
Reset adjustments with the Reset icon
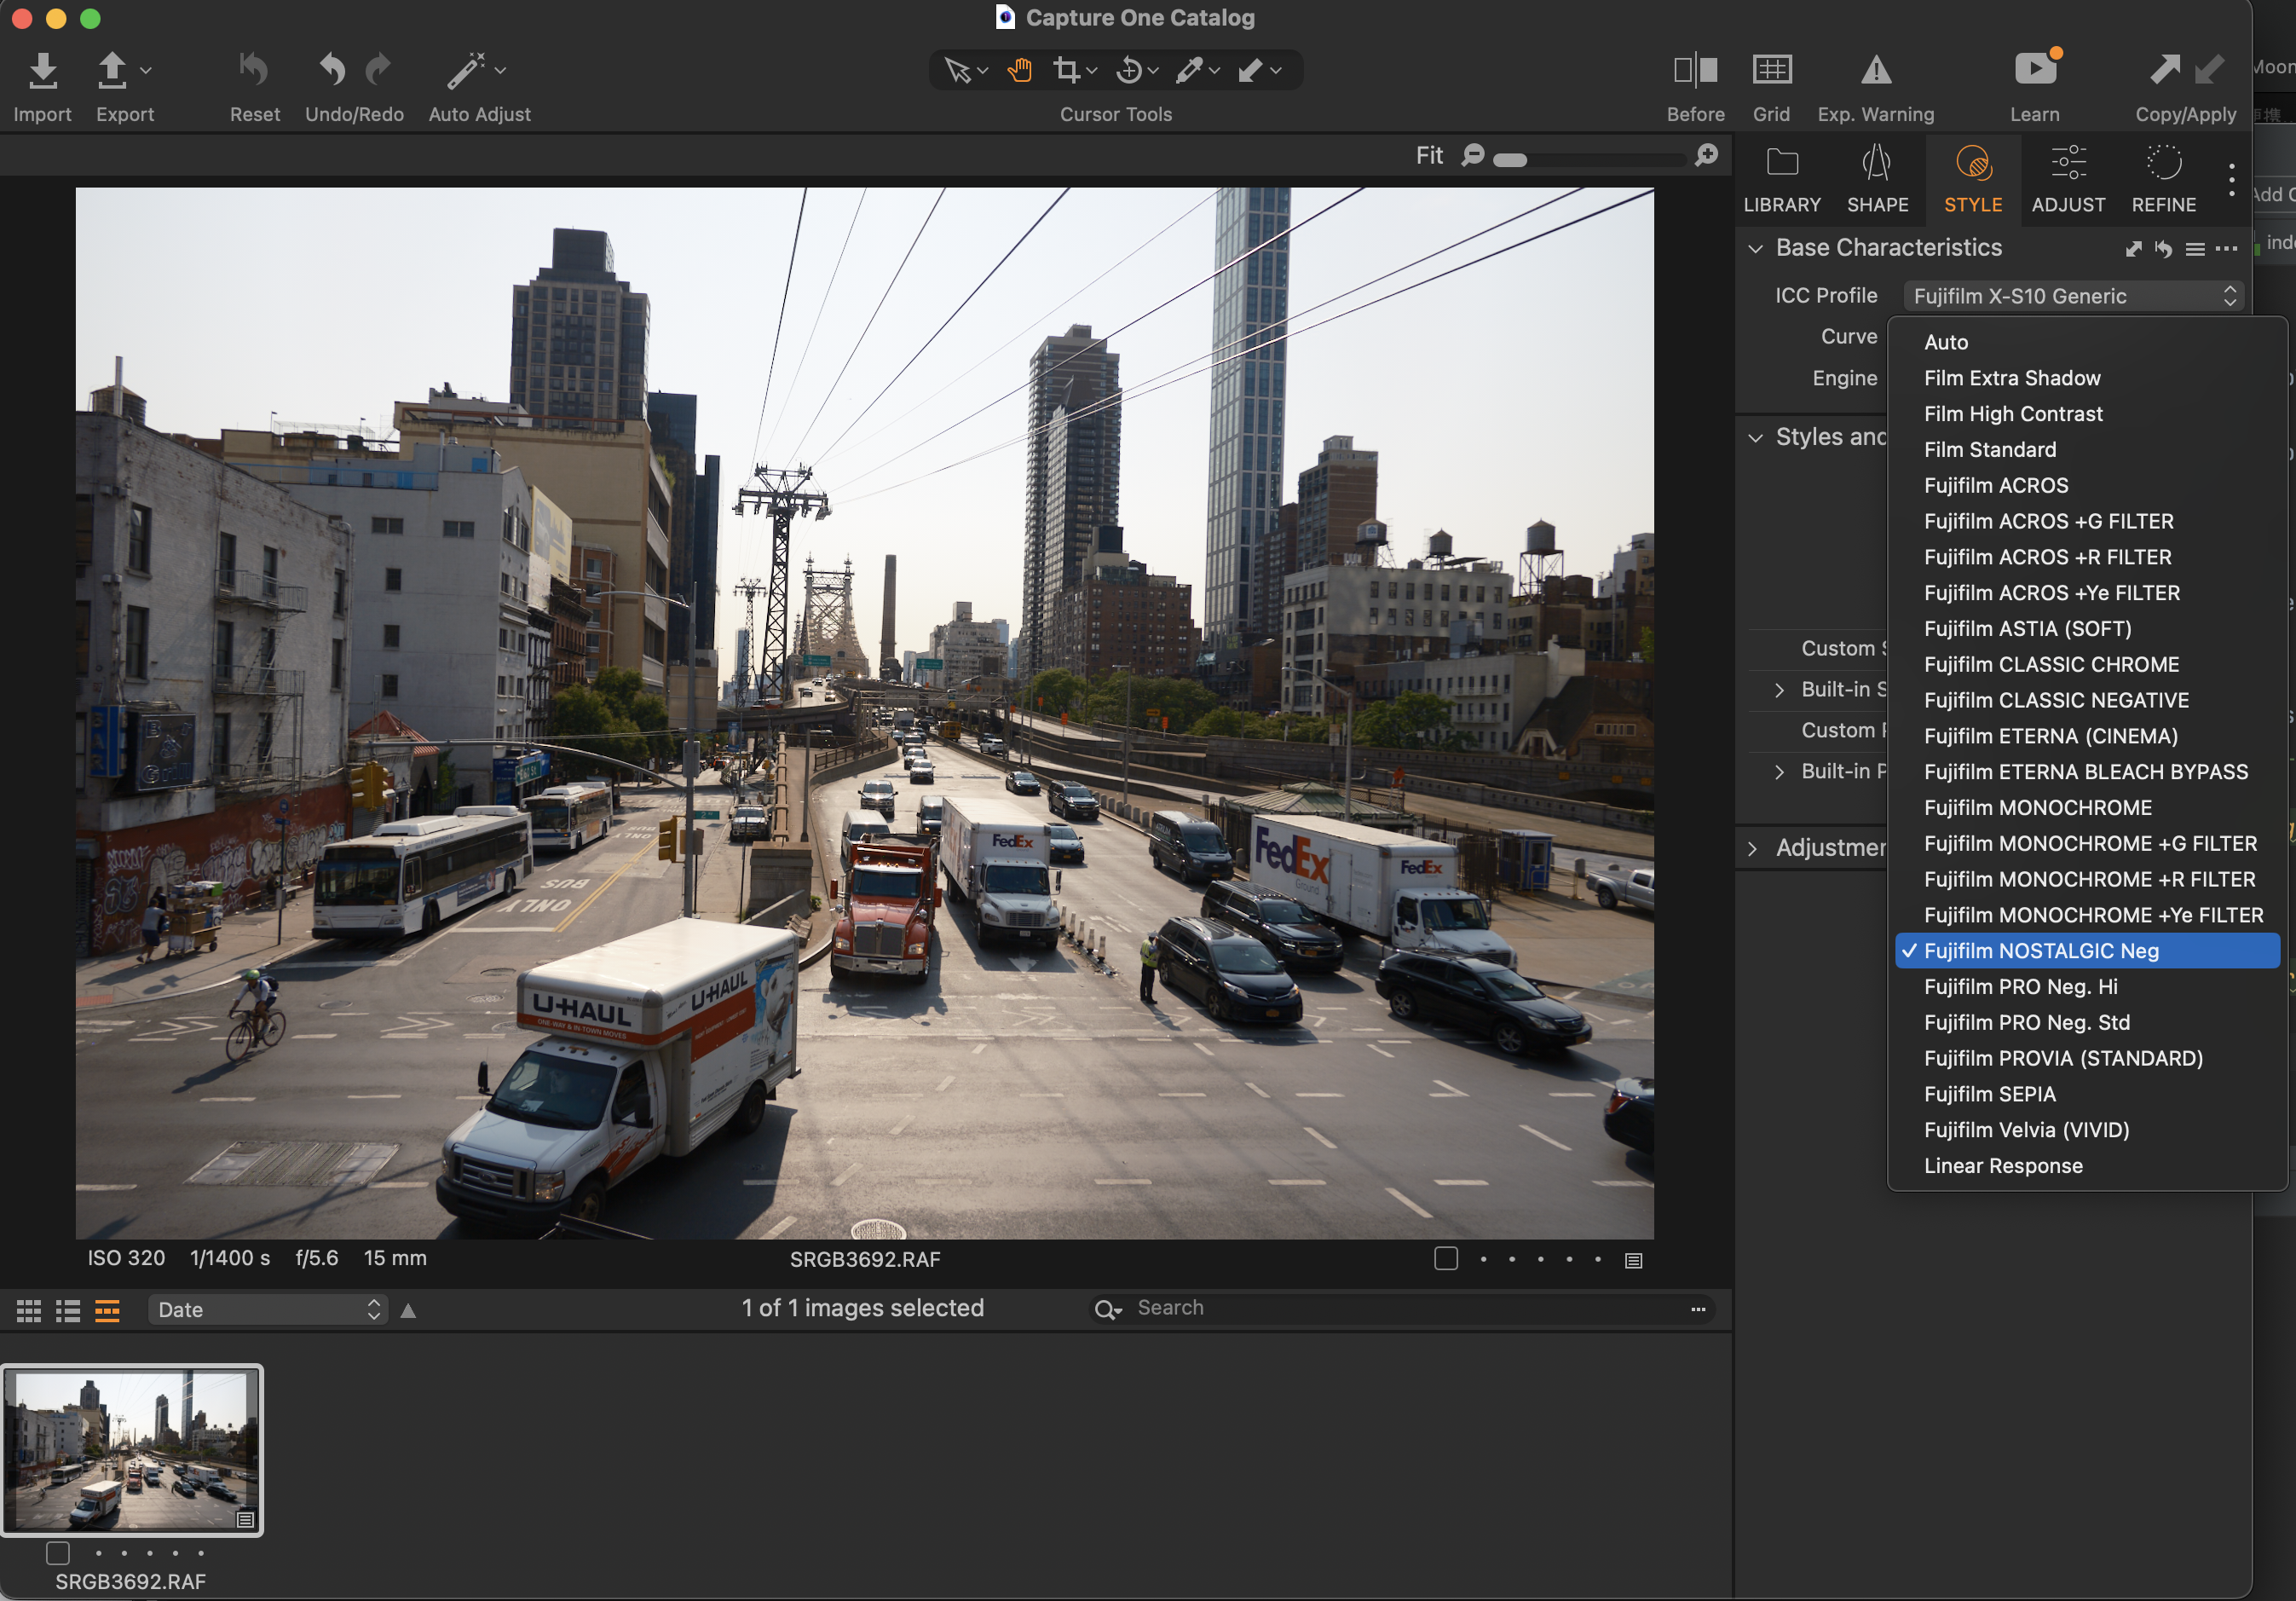(x=254, y=70)
